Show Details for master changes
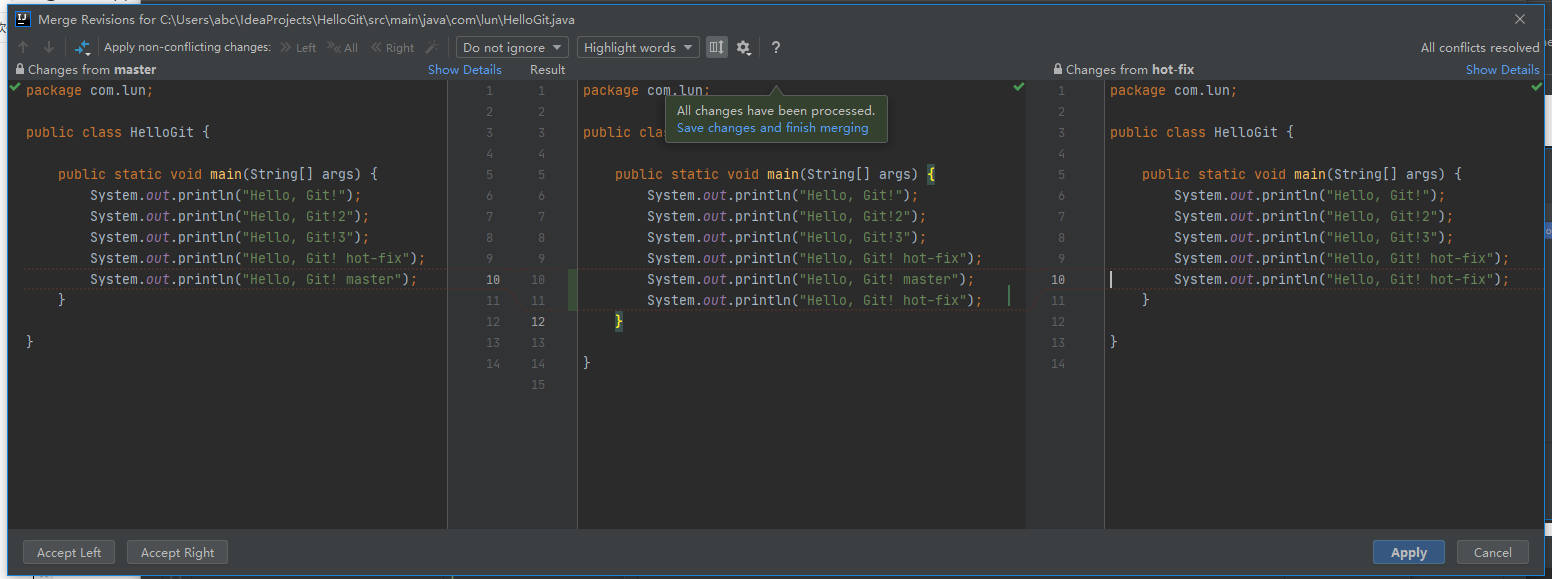The width and height of the screenshot is (1552, 579). (x=464, y=70)
